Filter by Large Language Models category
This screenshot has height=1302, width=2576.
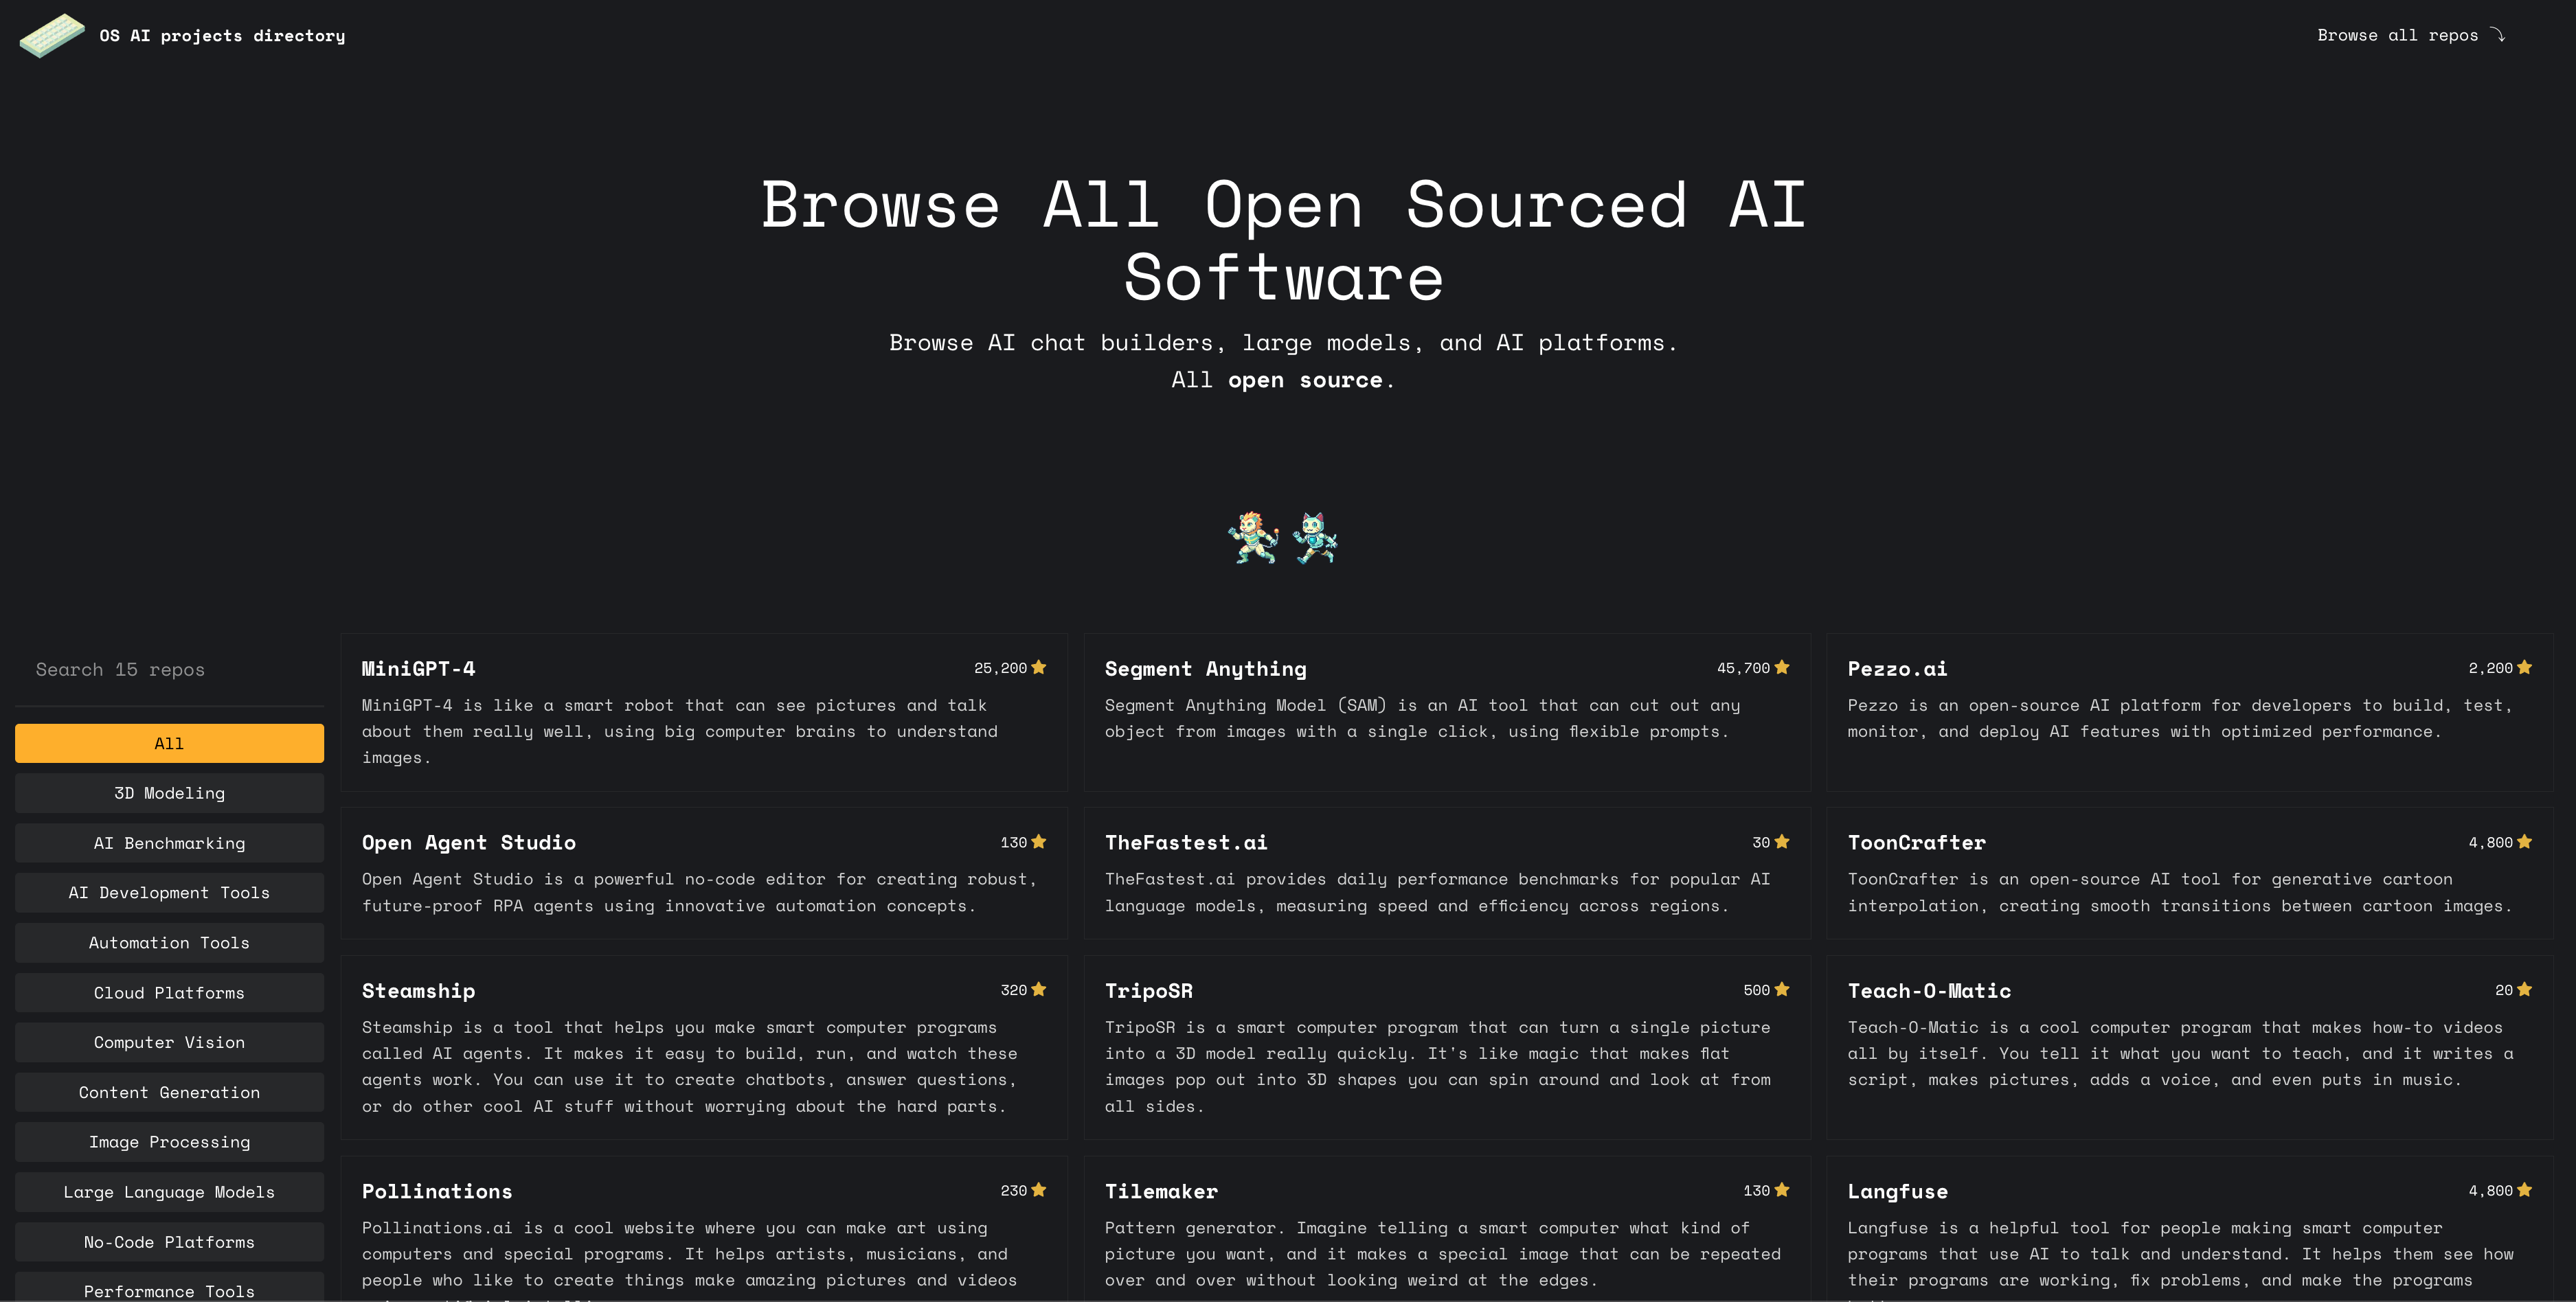169,1192
